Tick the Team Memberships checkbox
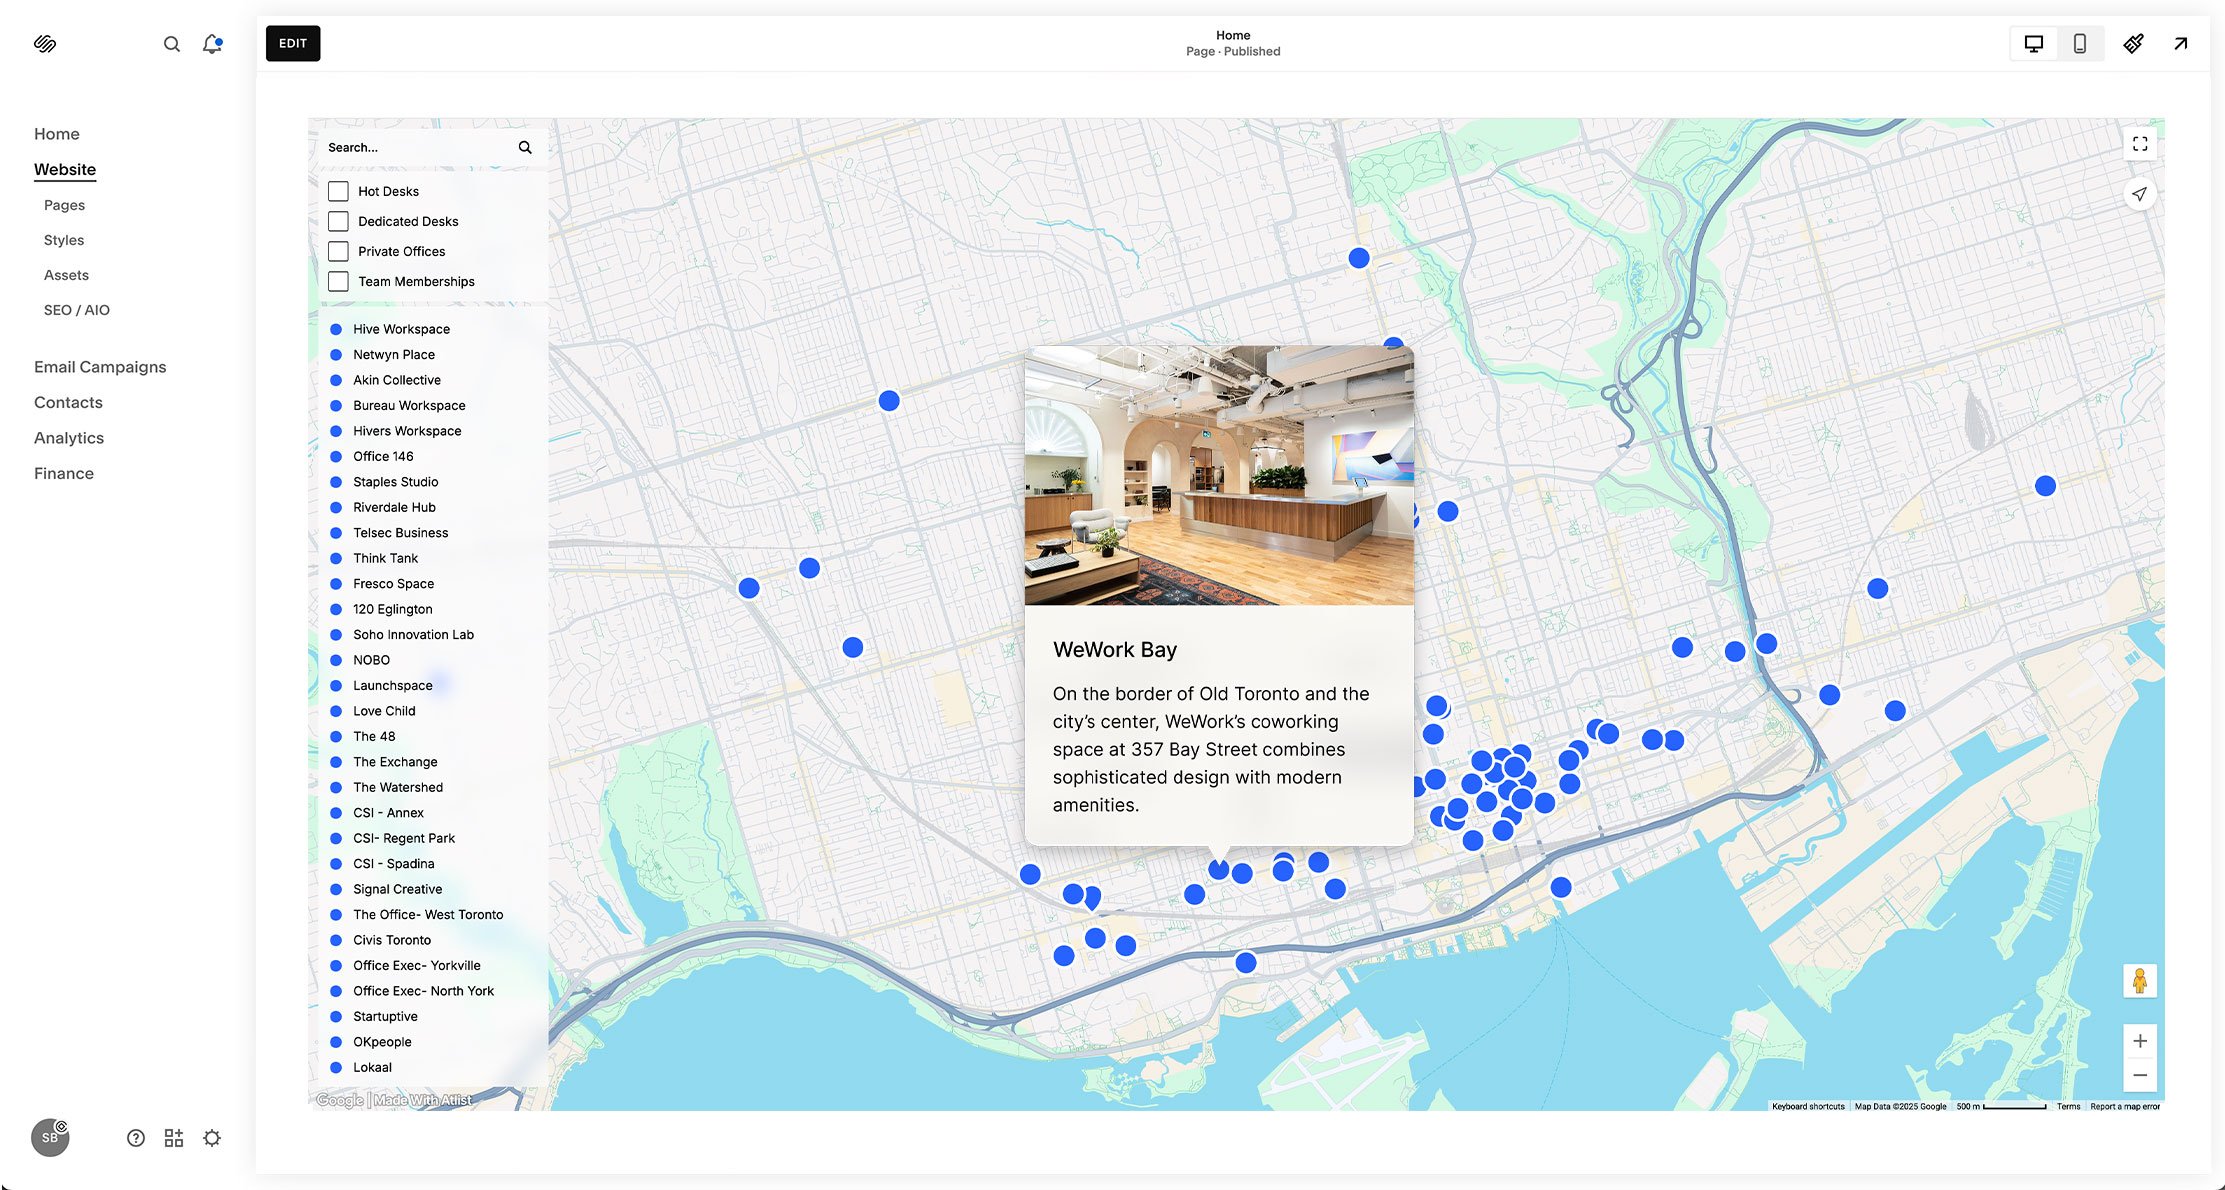This screenshot has width=2225, height=1190. (x=339, y=281)
